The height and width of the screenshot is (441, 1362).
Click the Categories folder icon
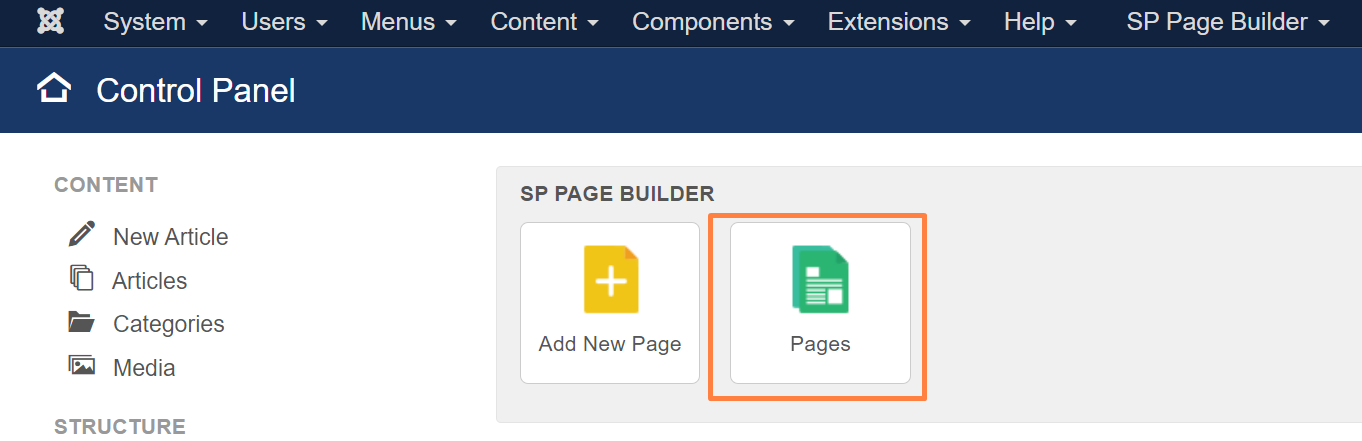(82, 322)
